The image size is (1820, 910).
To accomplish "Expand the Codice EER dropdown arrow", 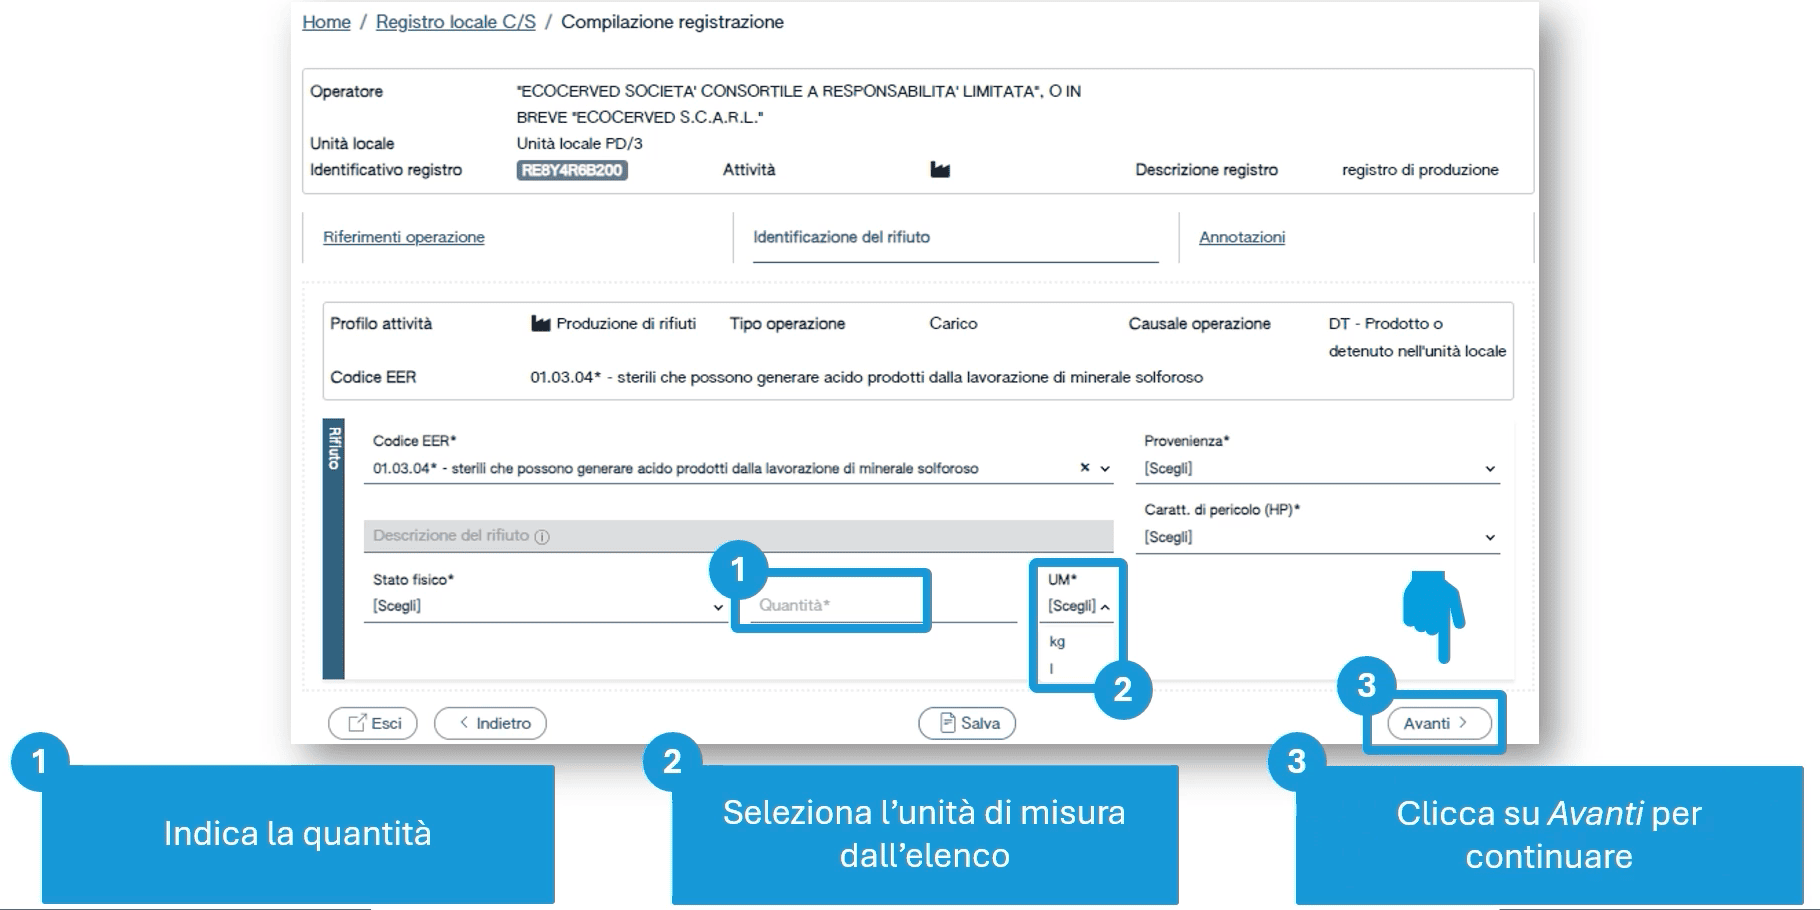I will pyautogui.click(x=1105, y=468).
